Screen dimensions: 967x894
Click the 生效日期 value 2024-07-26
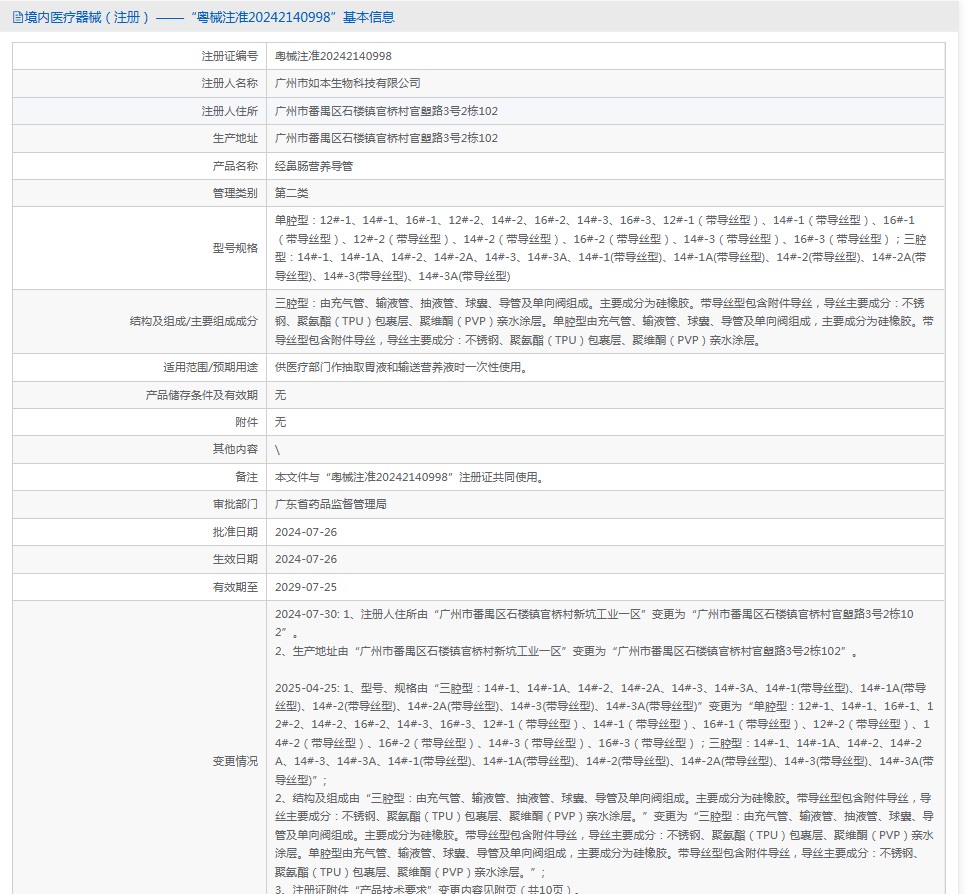(306, 559)
